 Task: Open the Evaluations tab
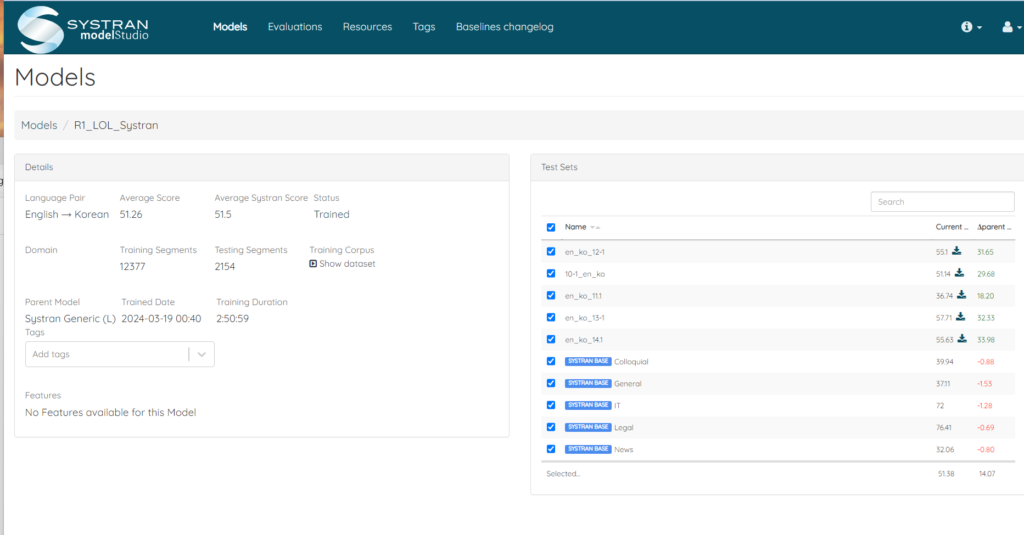click(x=295, y=27)
